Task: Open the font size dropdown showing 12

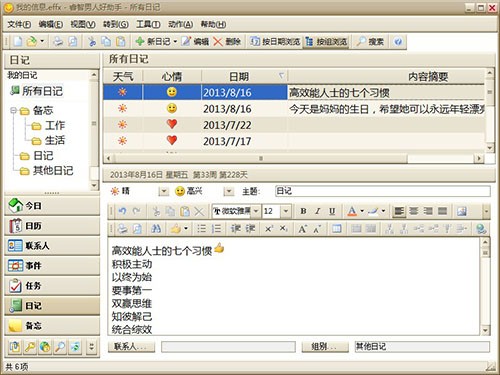Action: pos(286,211)
